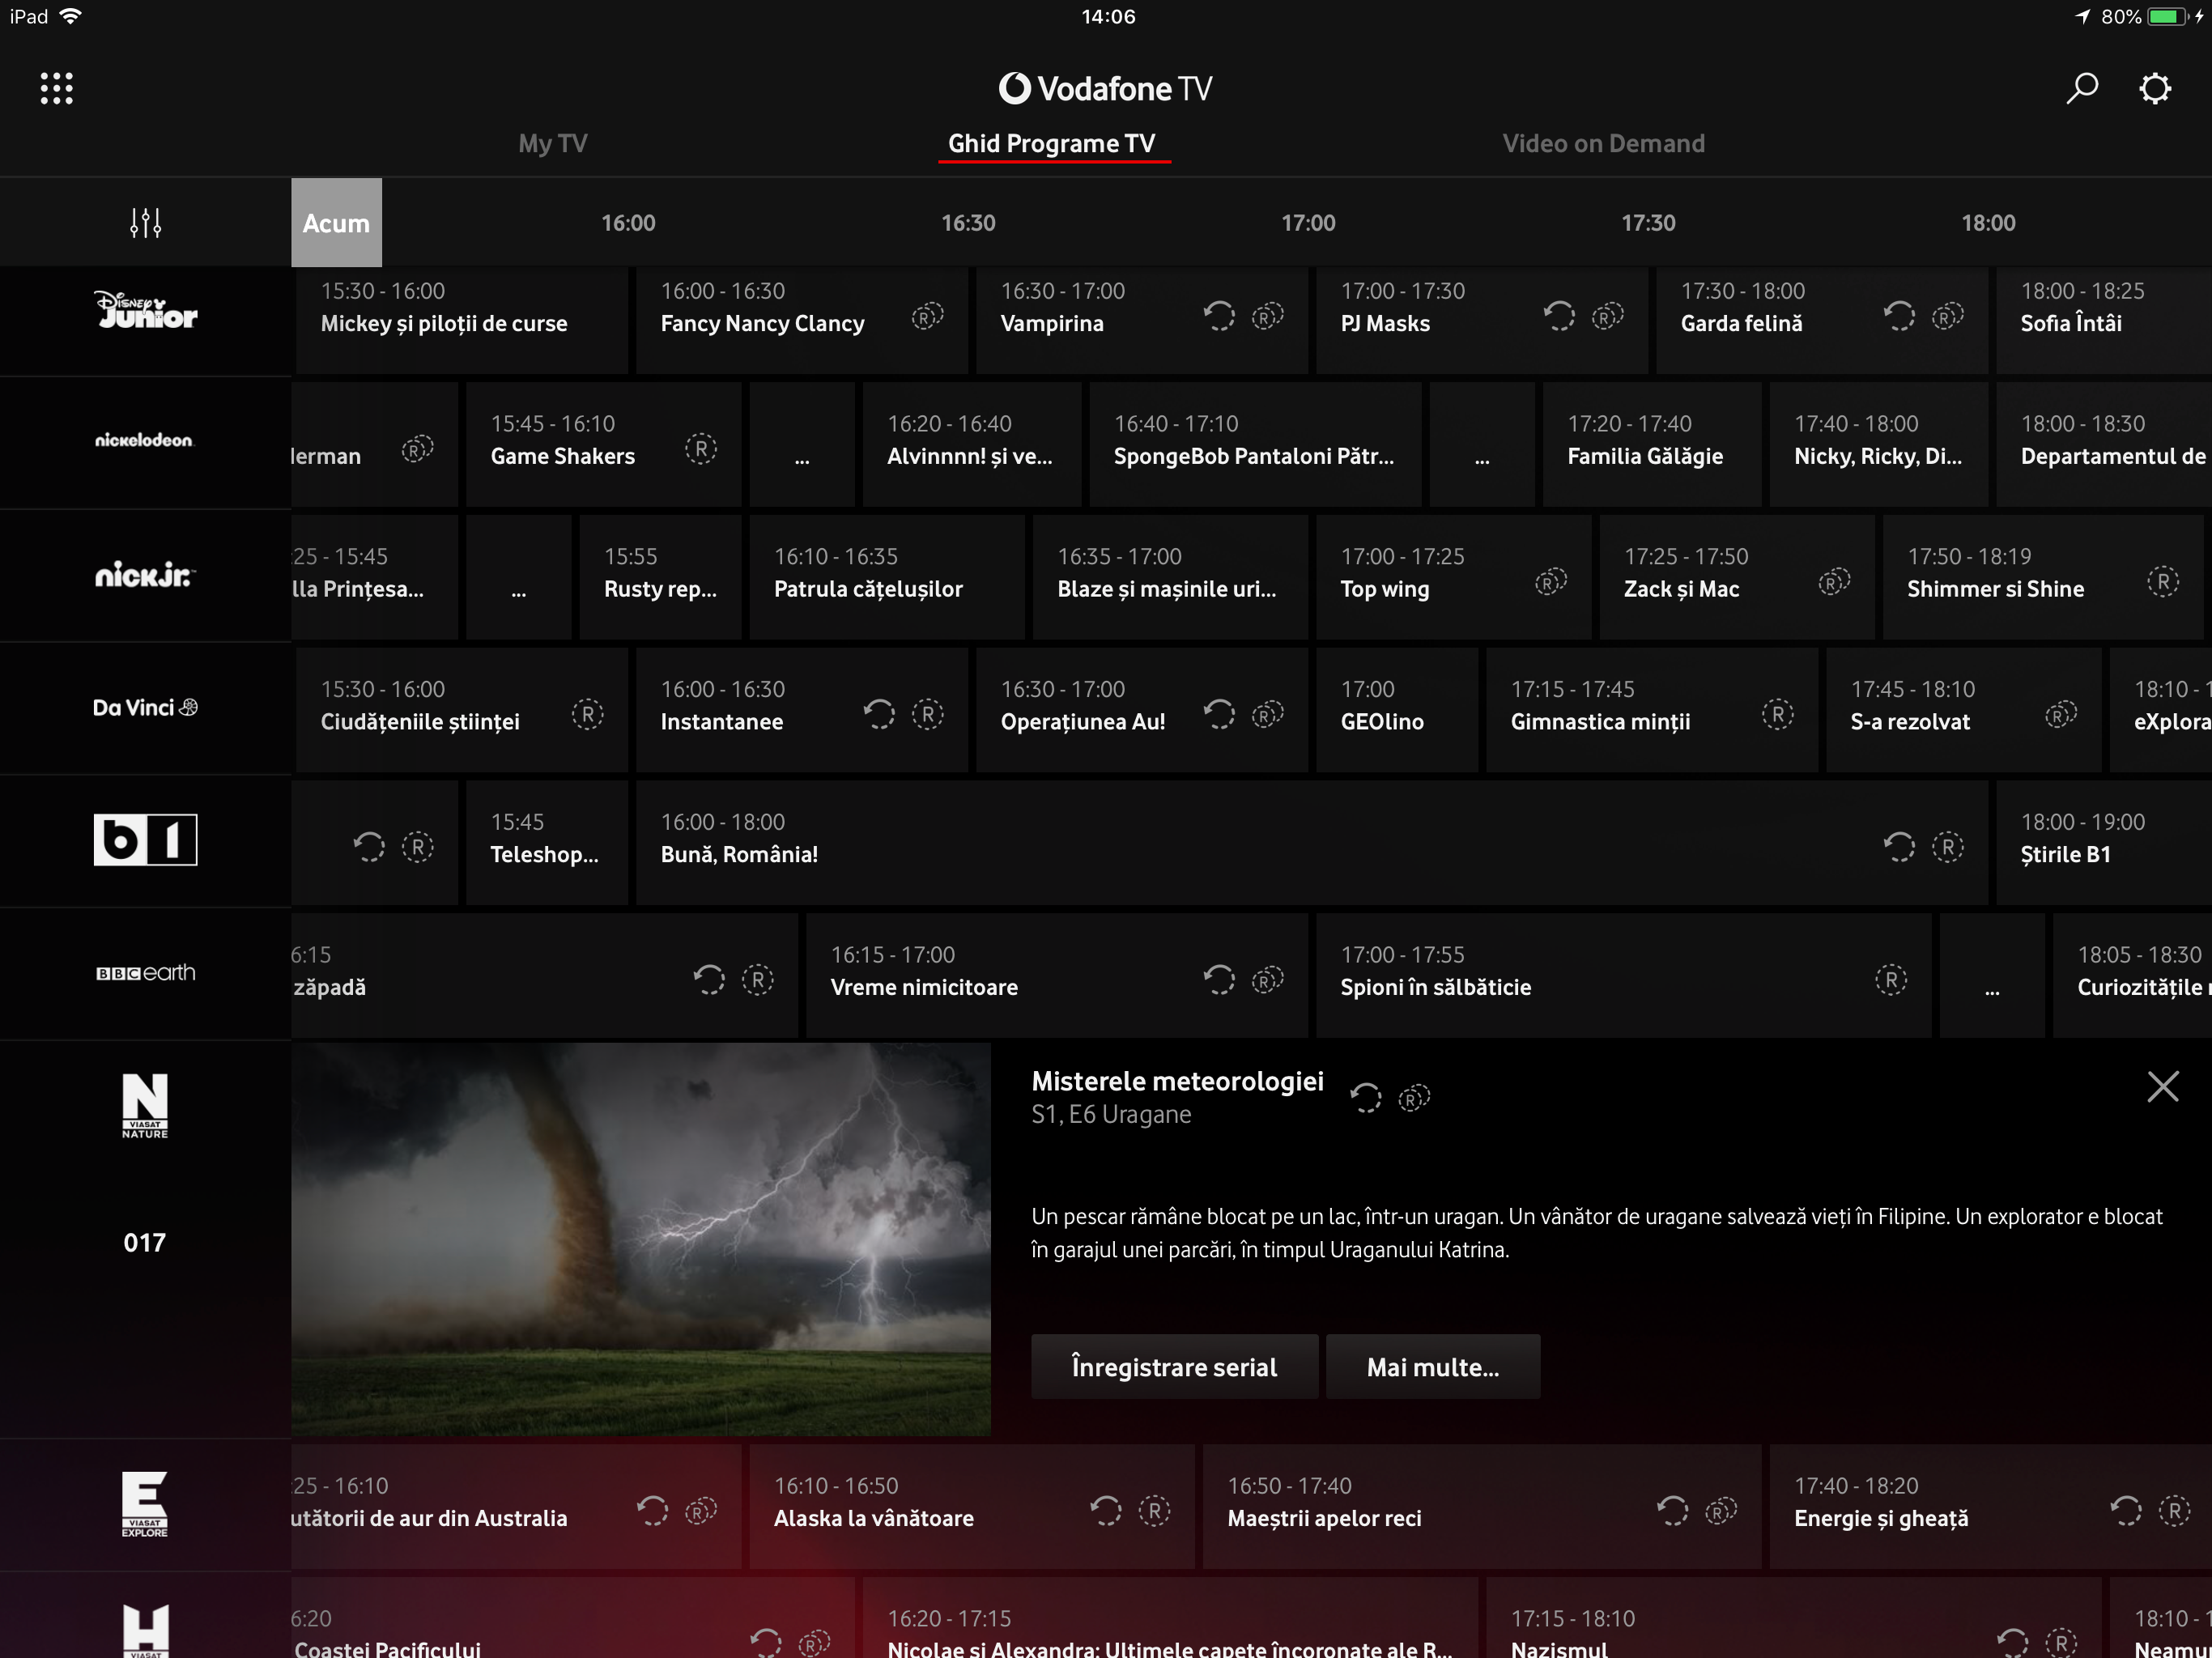The width and height of the screenshot is (2212, 1658).
Task: Tap the 017 channel number
Action: (144, 1242)
